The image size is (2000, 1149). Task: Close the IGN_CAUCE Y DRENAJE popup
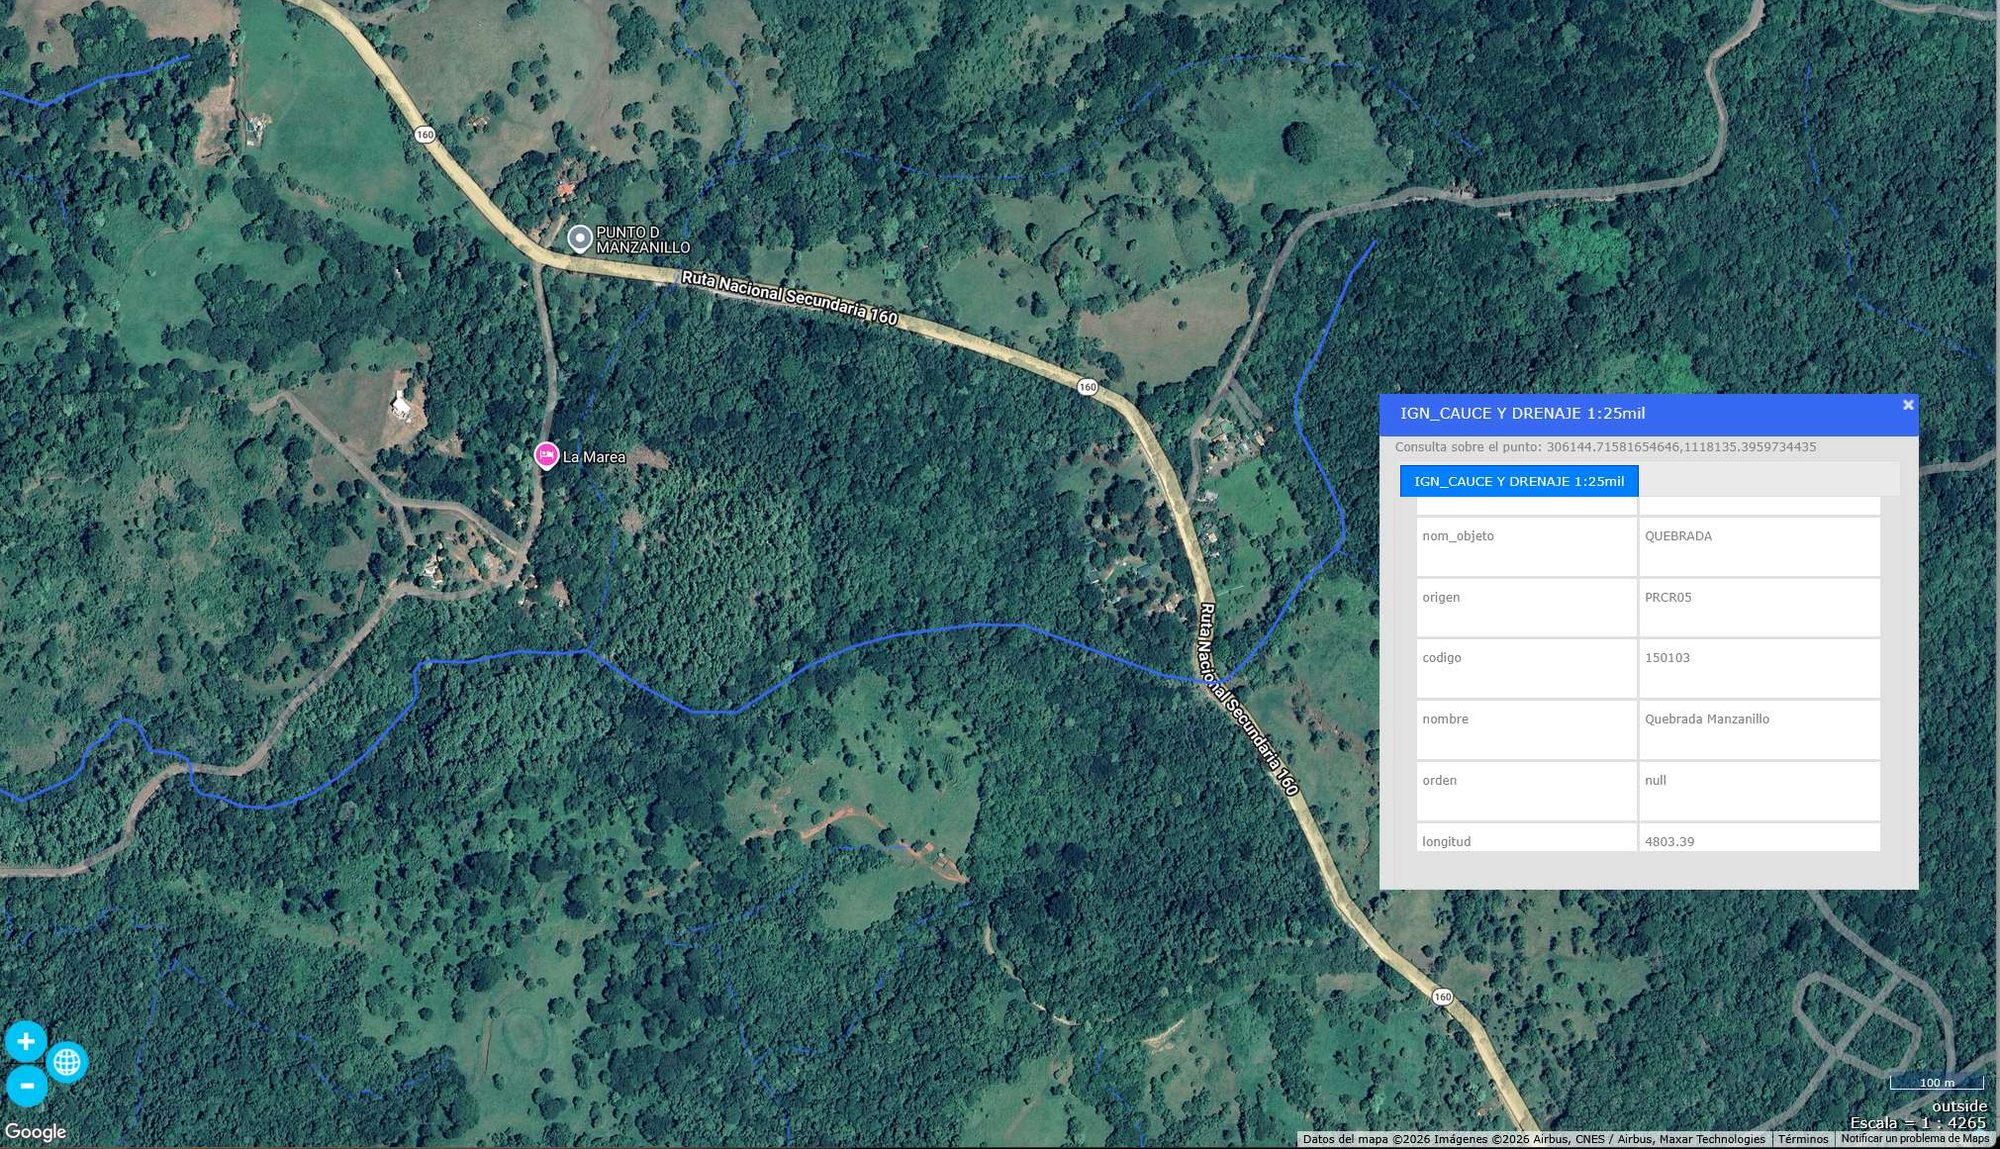(1908, 405)
